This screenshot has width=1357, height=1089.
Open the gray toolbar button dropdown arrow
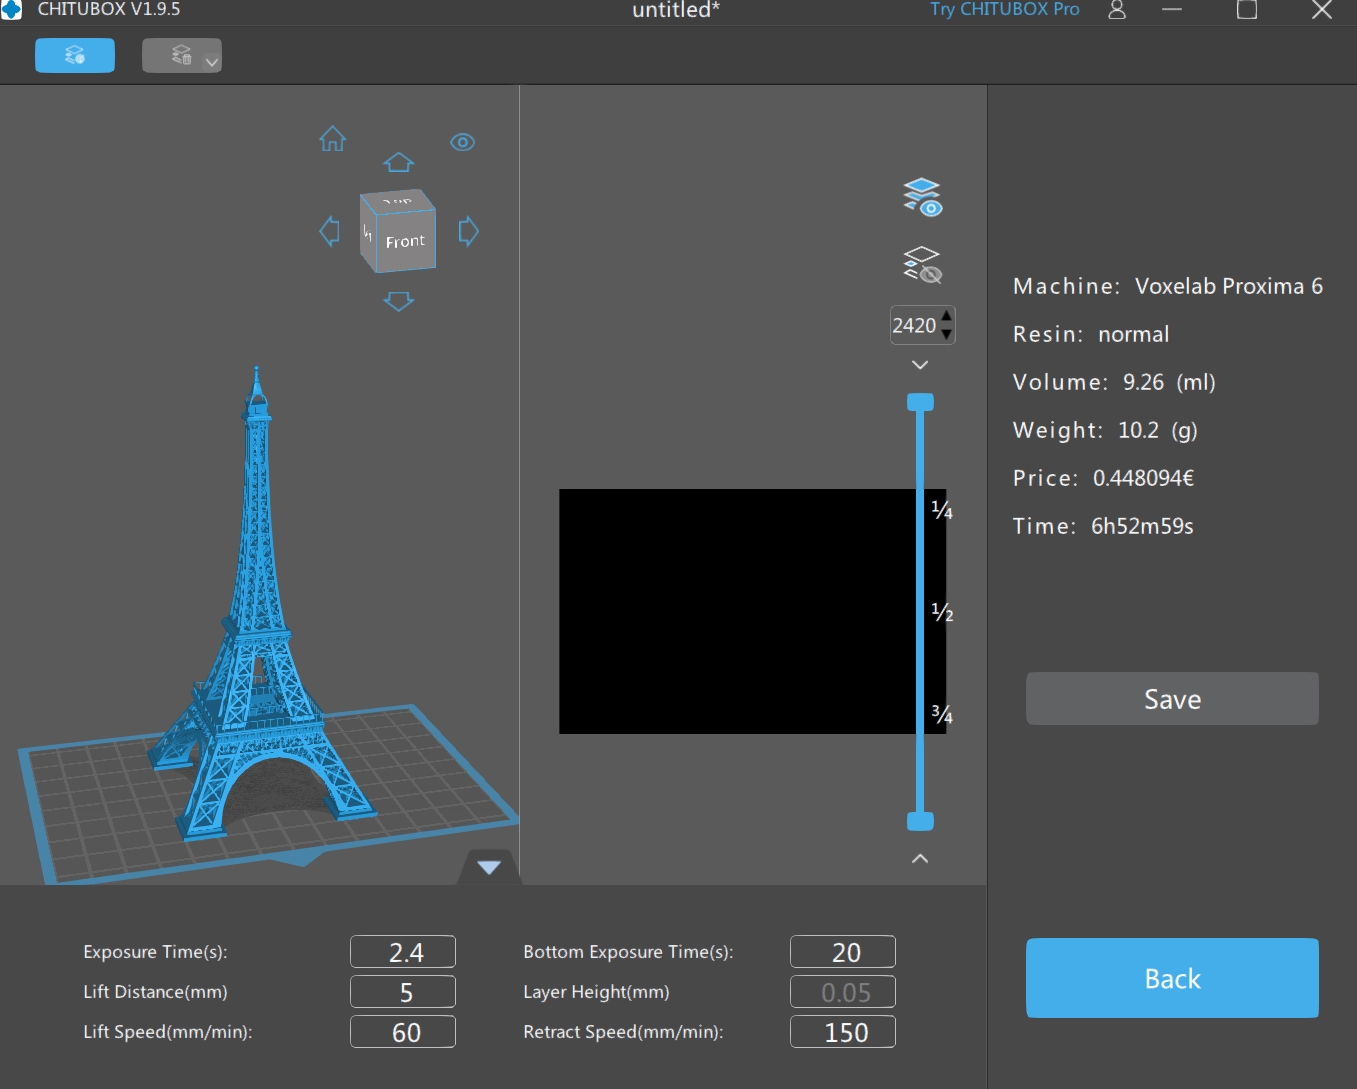point(211,62)
